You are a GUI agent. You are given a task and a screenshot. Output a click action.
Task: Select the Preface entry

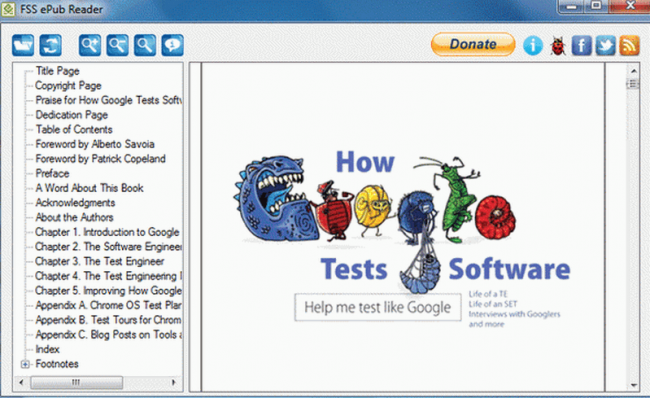click(x=52, y=173)
